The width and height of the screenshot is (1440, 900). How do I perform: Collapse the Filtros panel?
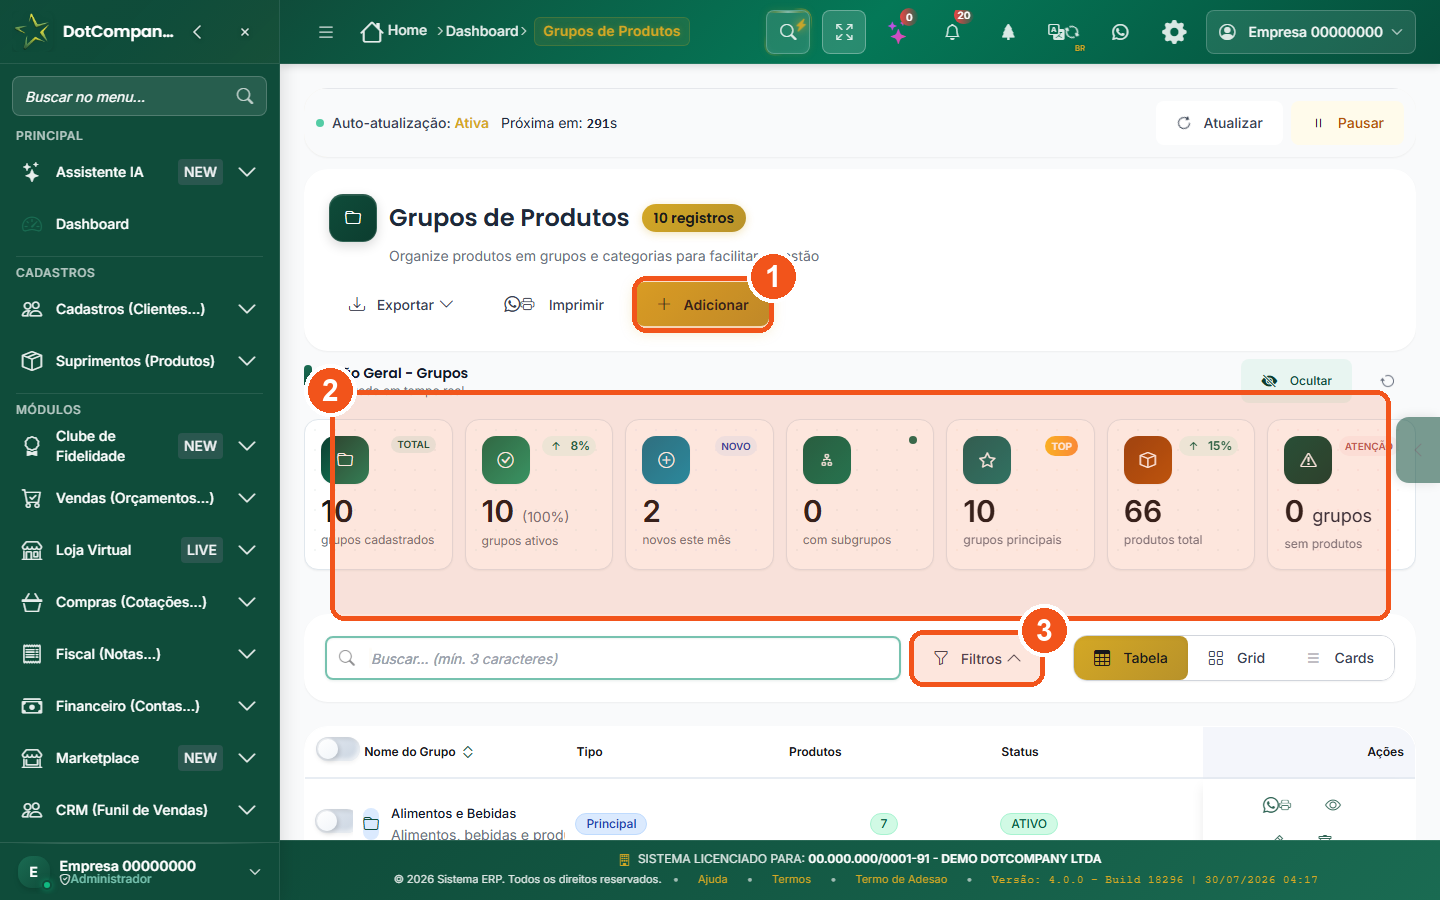pos(976,659)
